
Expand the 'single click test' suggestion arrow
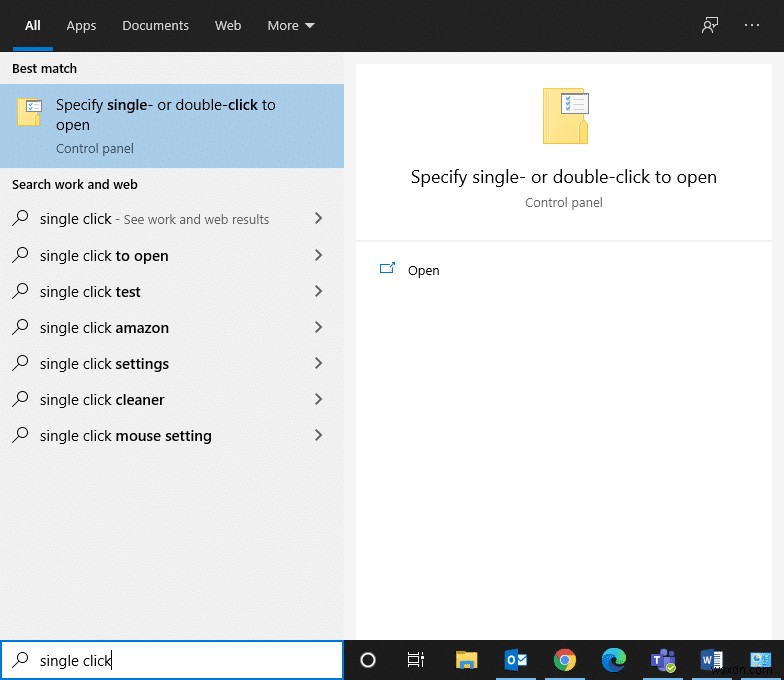tap(318, 292)
